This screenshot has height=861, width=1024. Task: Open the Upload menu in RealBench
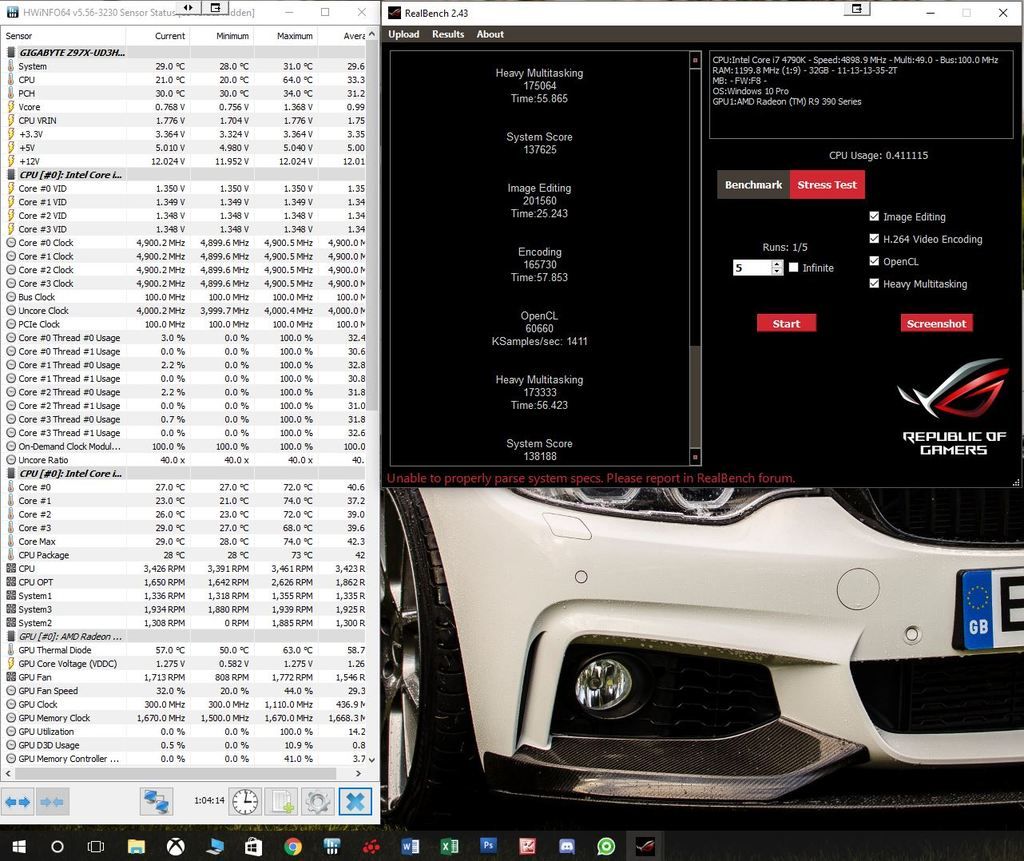(x=404, y=34)
